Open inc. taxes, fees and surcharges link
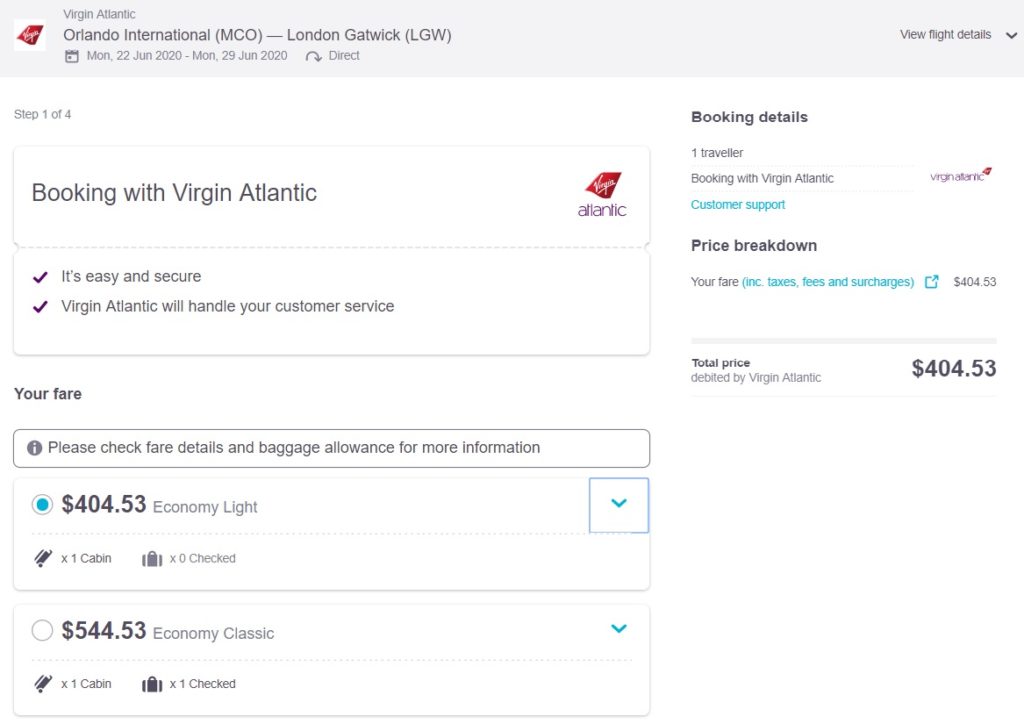Screen dimensions: 1024x724 pos(828,282)
